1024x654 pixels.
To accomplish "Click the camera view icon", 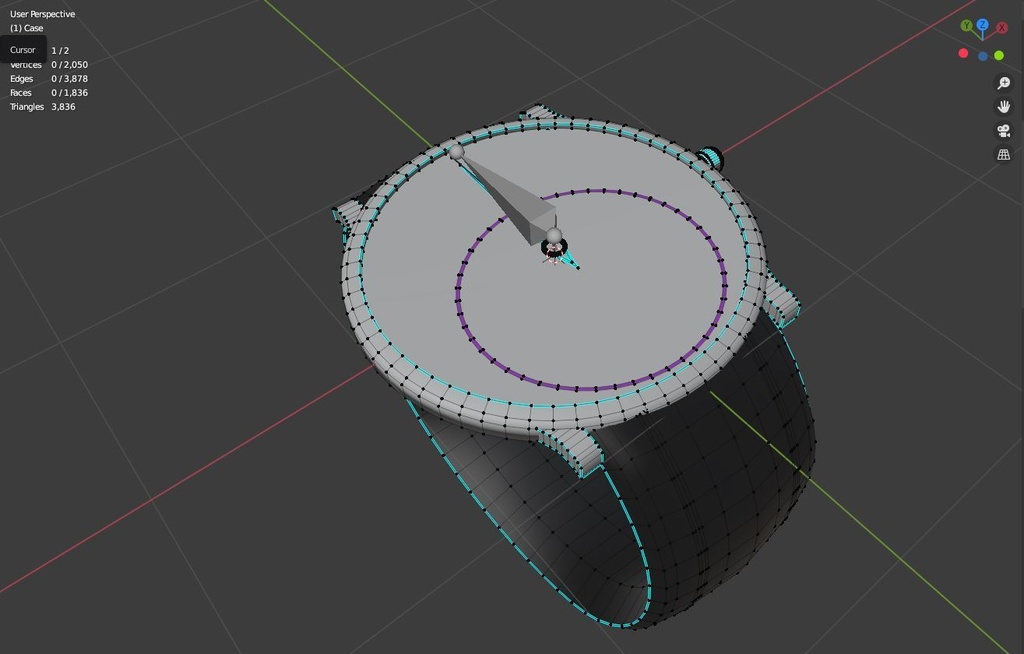I will pyautogui.click(x=1002, y=128).
